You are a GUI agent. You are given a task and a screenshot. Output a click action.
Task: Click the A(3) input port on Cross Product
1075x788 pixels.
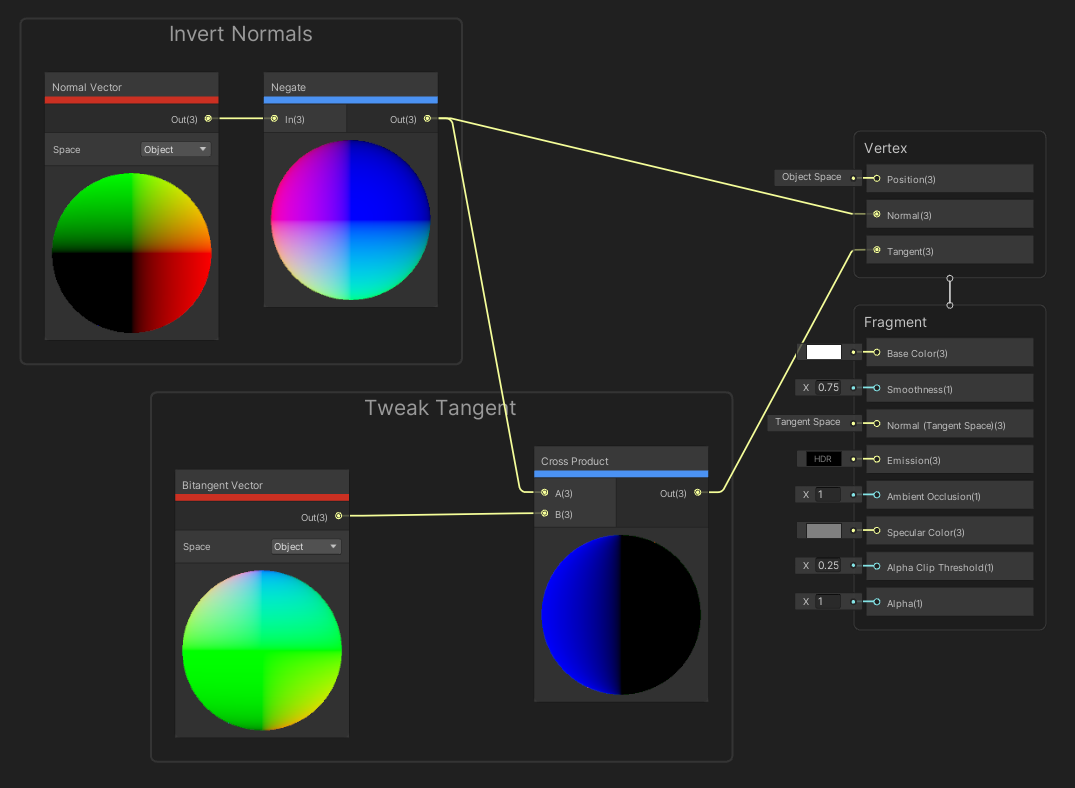[544, 493]
